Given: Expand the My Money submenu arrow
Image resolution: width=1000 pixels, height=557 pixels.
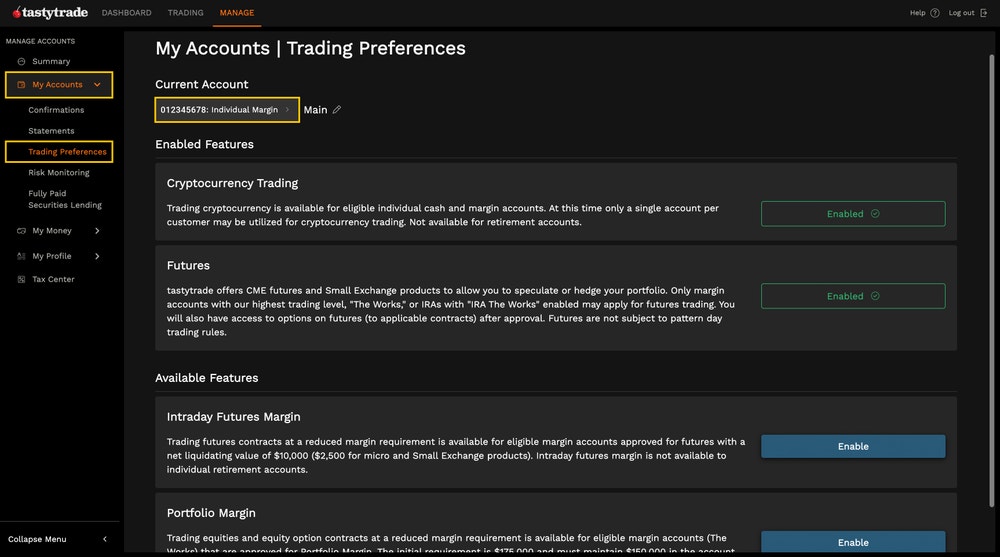Looking at the screenshot, I should point(97,230).
